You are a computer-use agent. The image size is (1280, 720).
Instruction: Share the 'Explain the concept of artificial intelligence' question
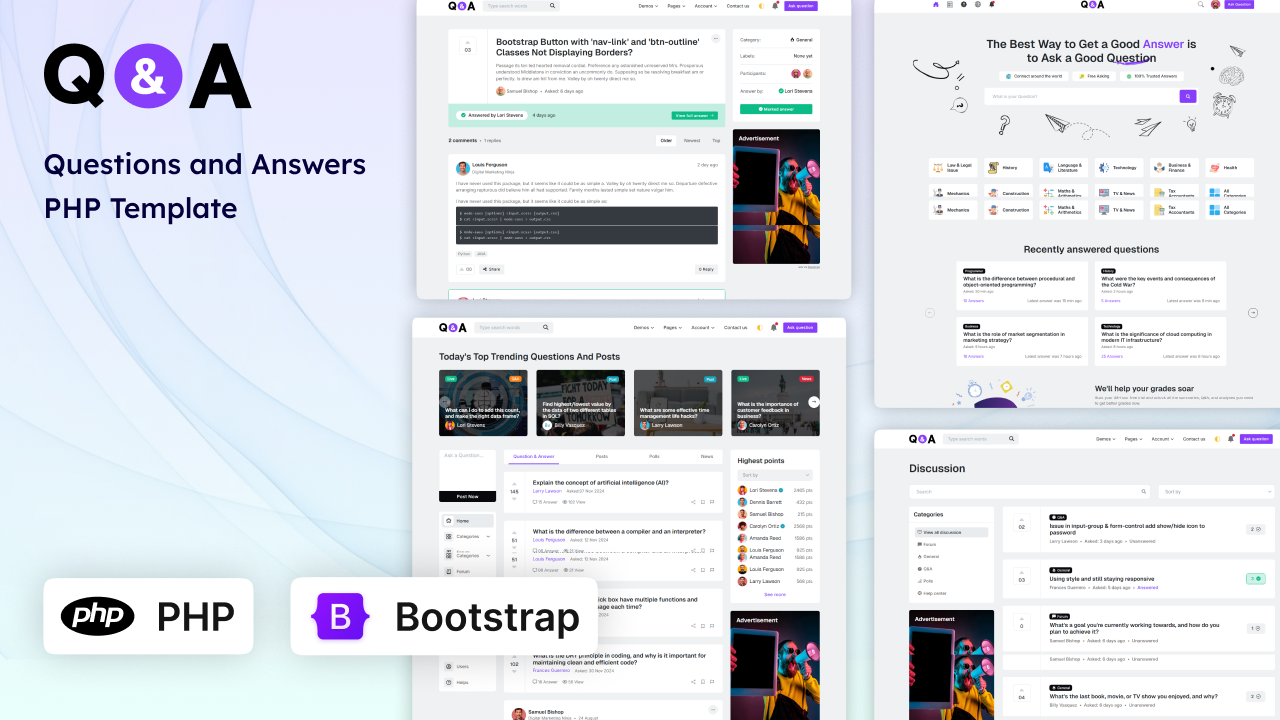click(693, 502)
